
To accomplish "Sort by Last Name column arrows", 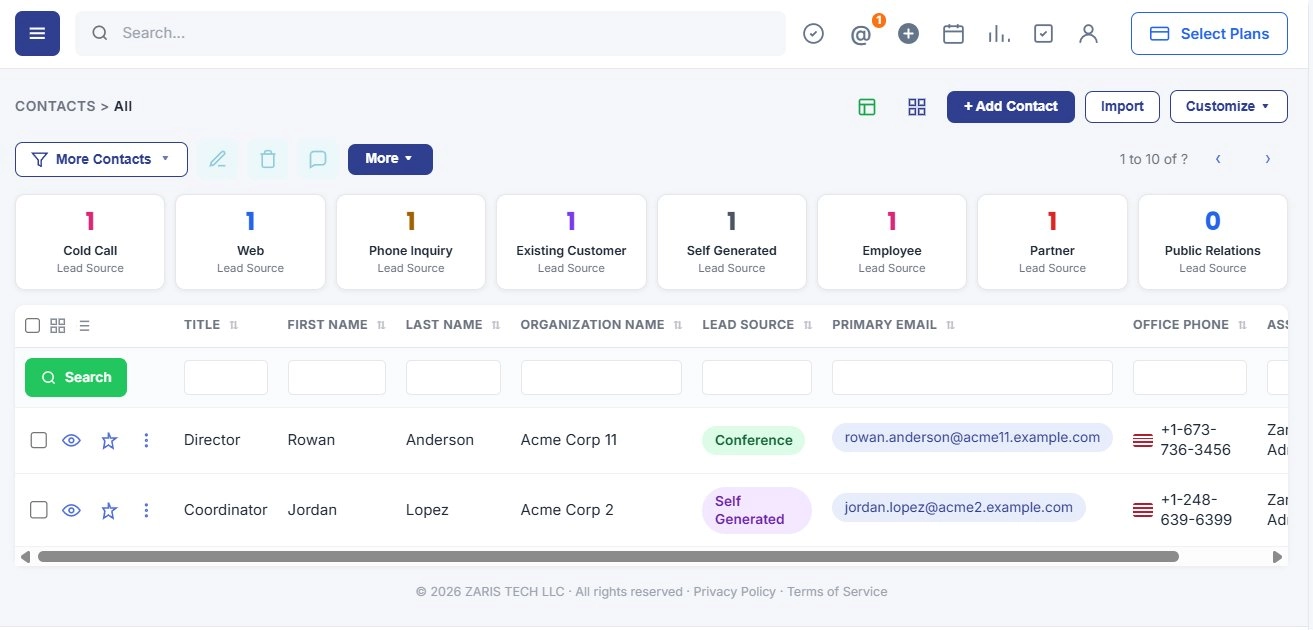I will (x=496, y=325).
